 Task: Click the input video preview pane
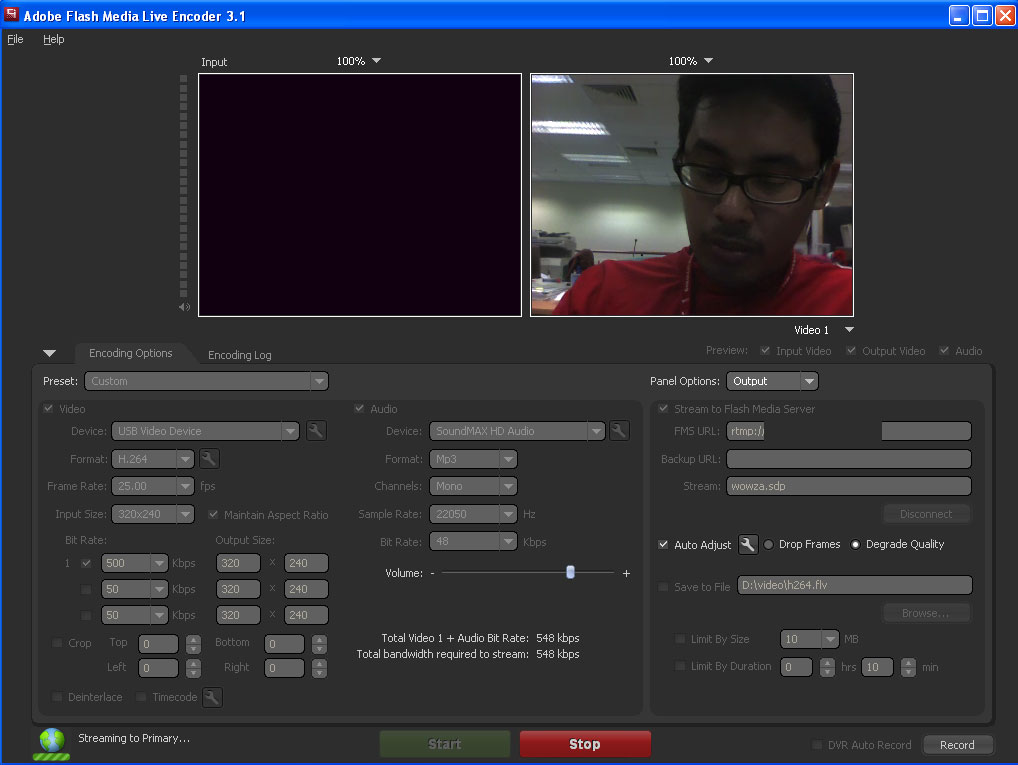(360, 195)
